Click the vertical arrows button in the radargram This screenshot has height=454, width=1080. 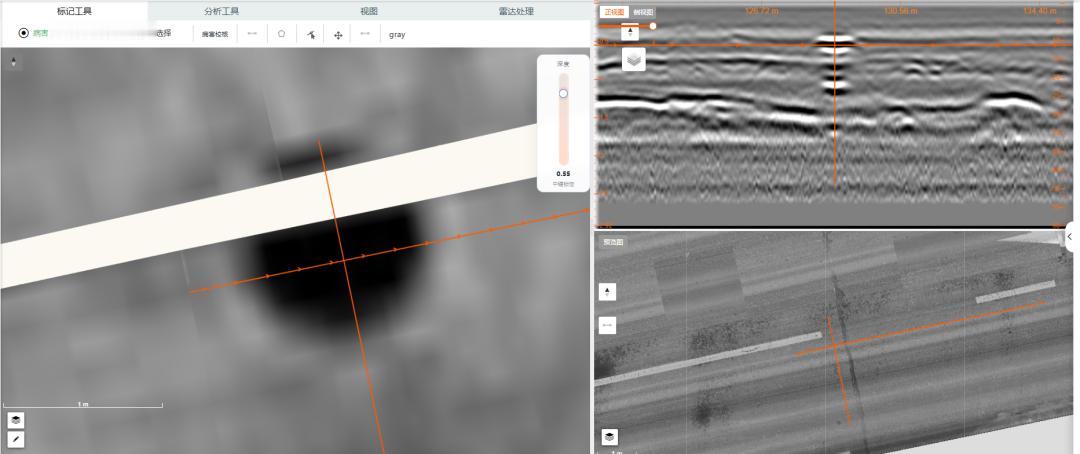630,32
